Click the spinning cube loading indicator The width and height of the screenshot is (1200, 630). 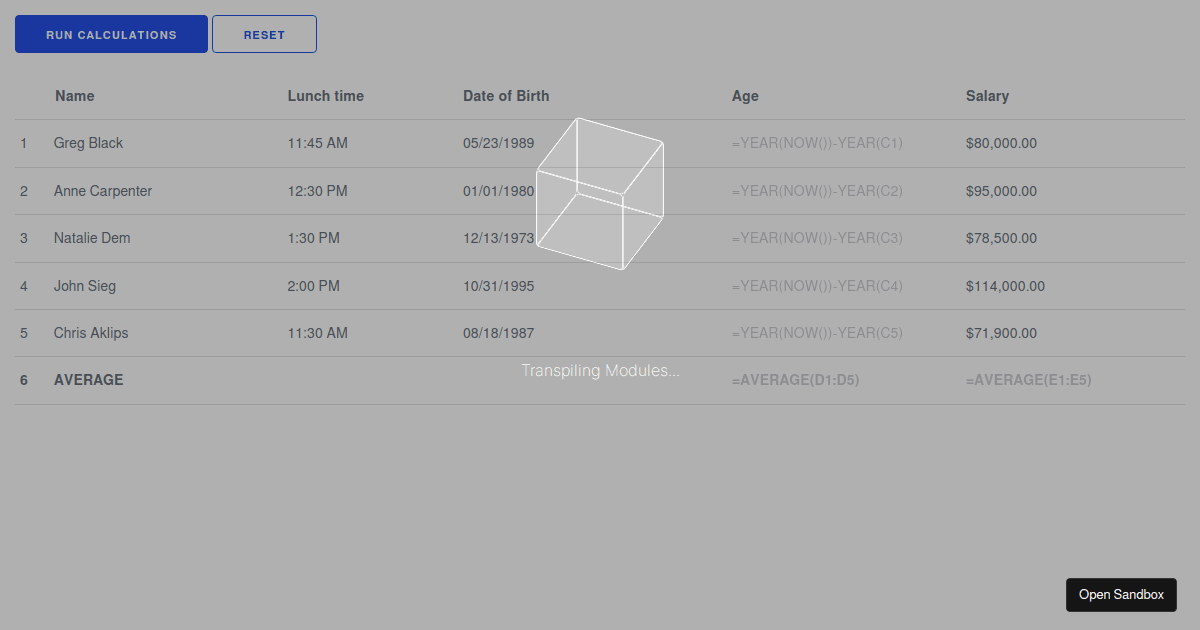pyautogui.click(x=600, y=193)
